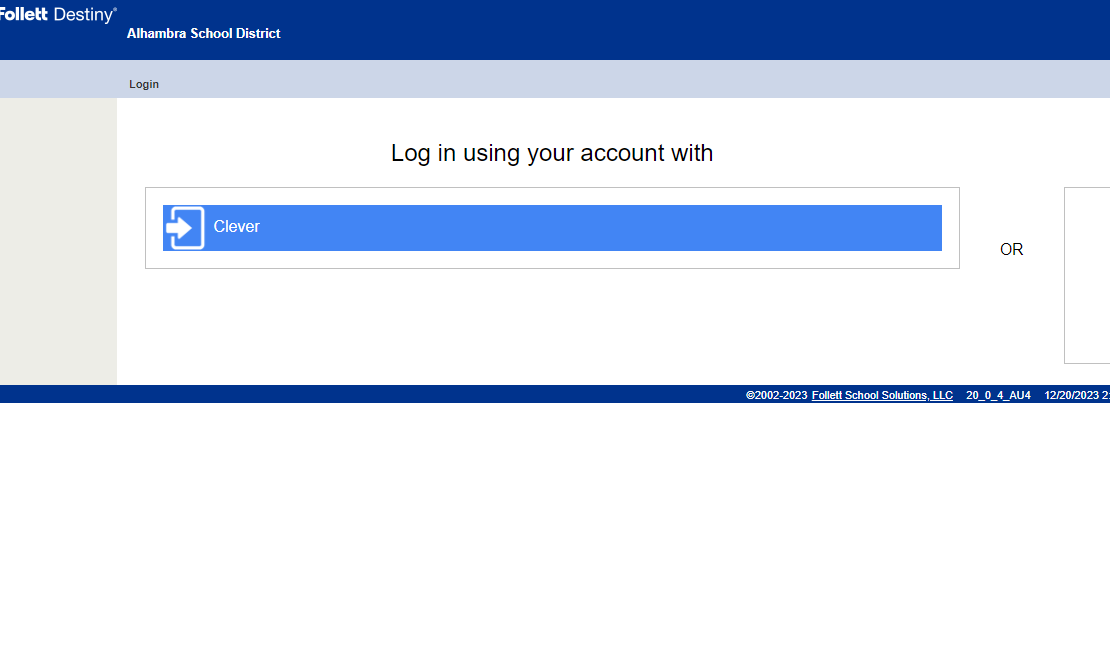Click the 'Log in using your account with' heading
The width and height of the screenshot is (1110, 667).
point(552,153)
